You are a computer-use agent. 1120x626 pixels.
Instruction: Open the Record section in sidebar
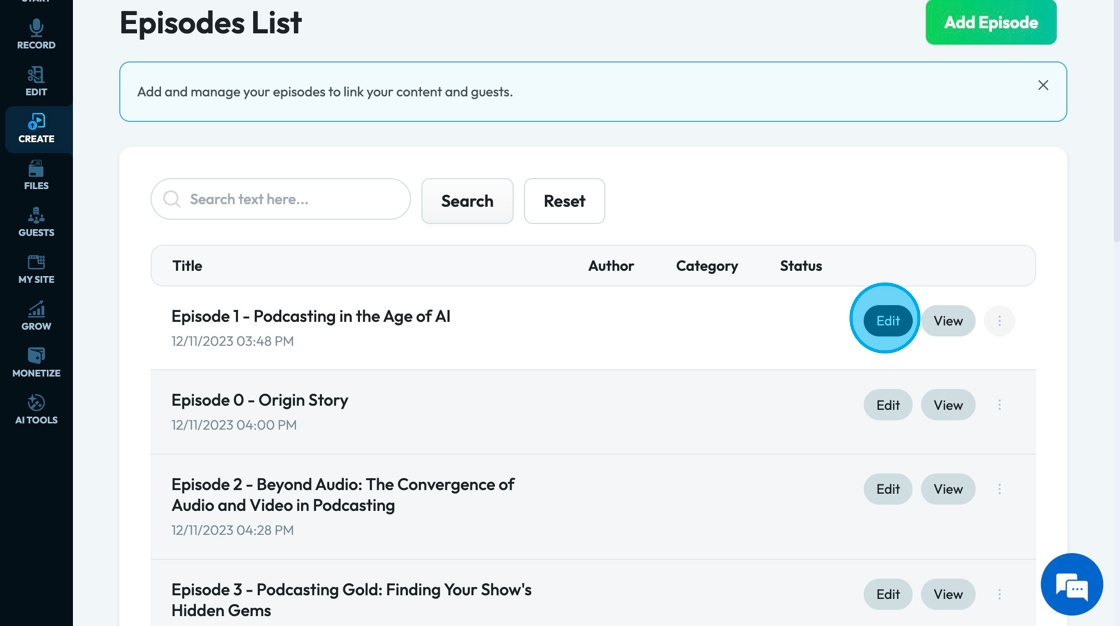pyautogui.click(x=36, y=34)
